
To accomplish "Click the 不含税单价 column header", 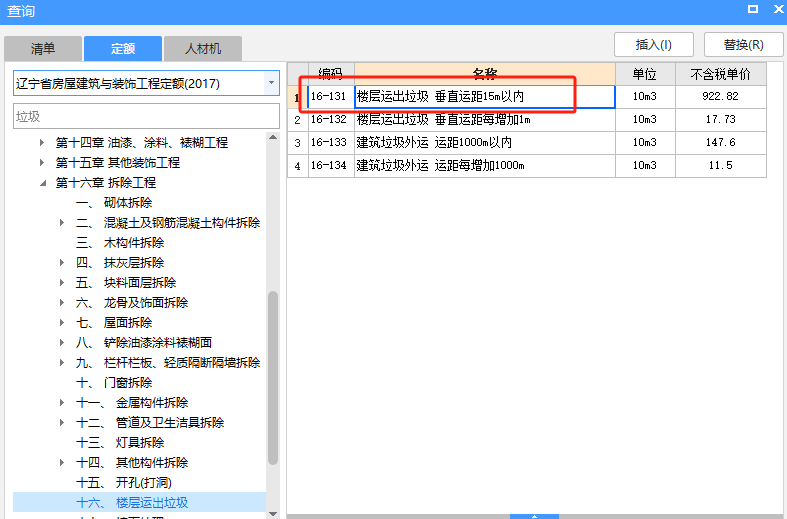I will 721,74.
